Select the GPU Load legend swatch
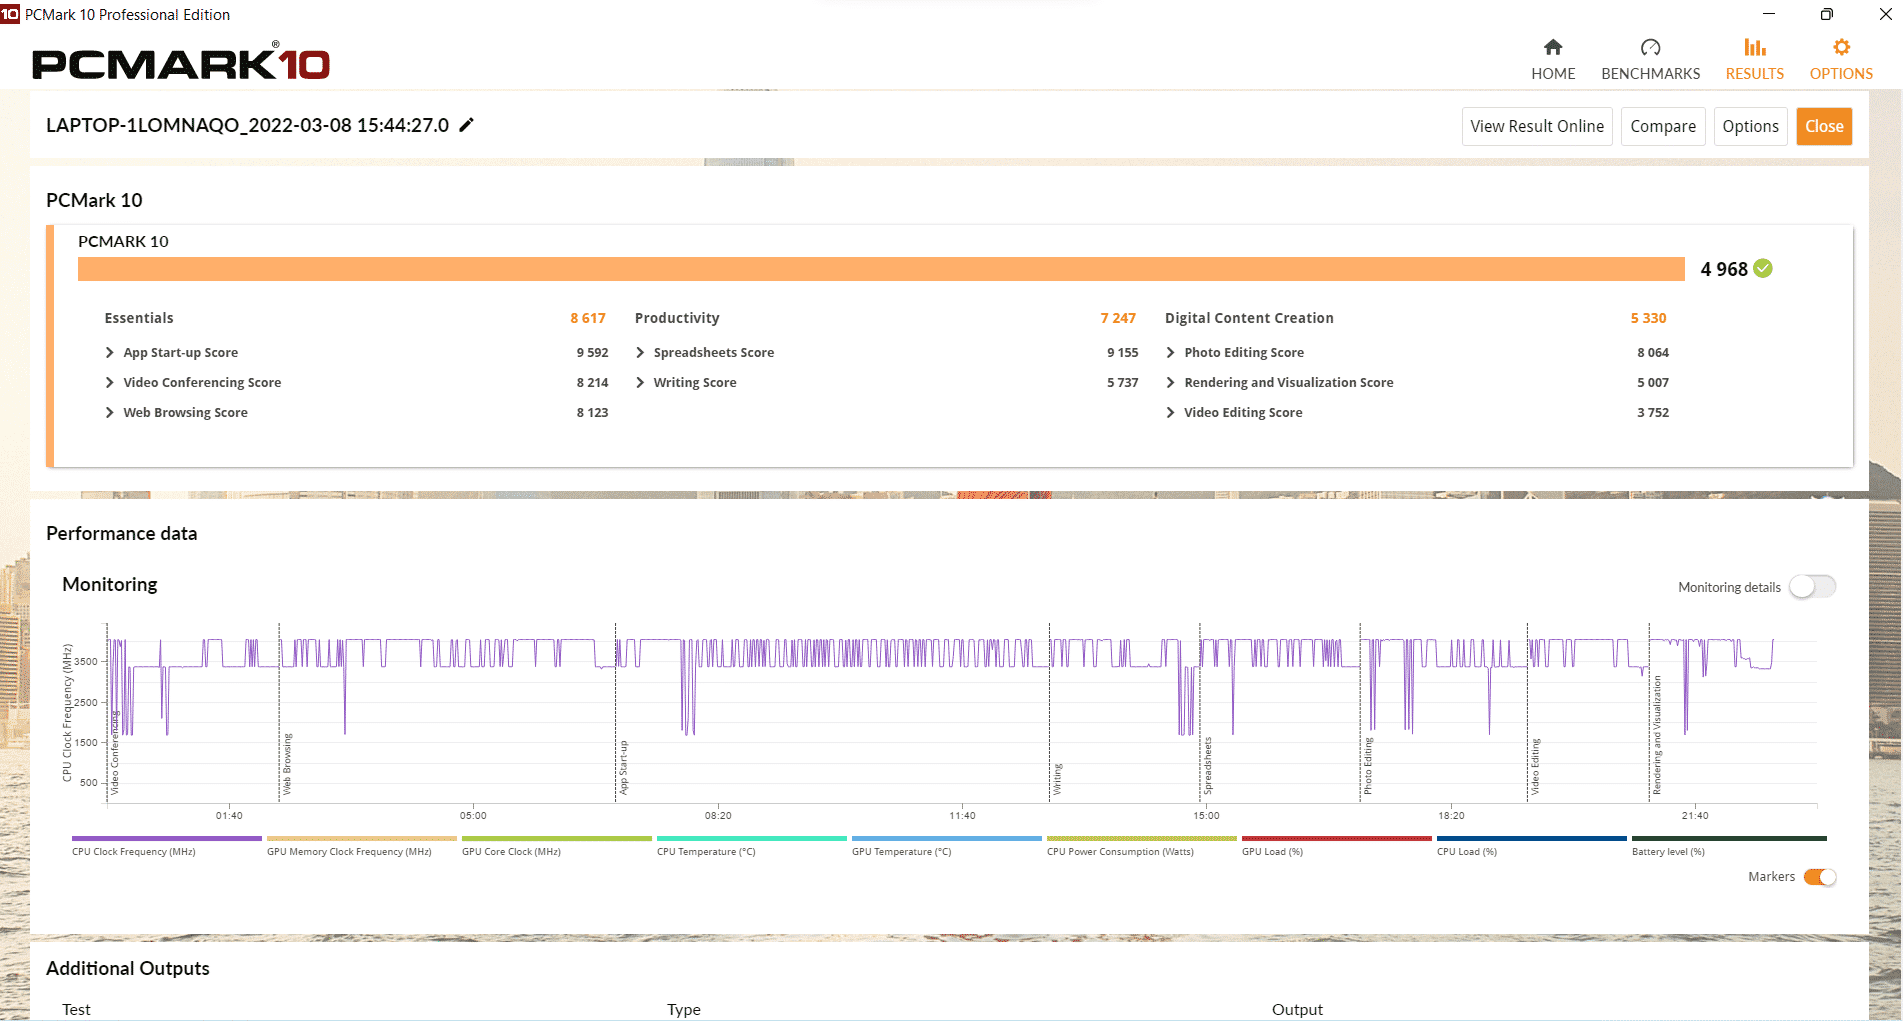 (1336, 839)
